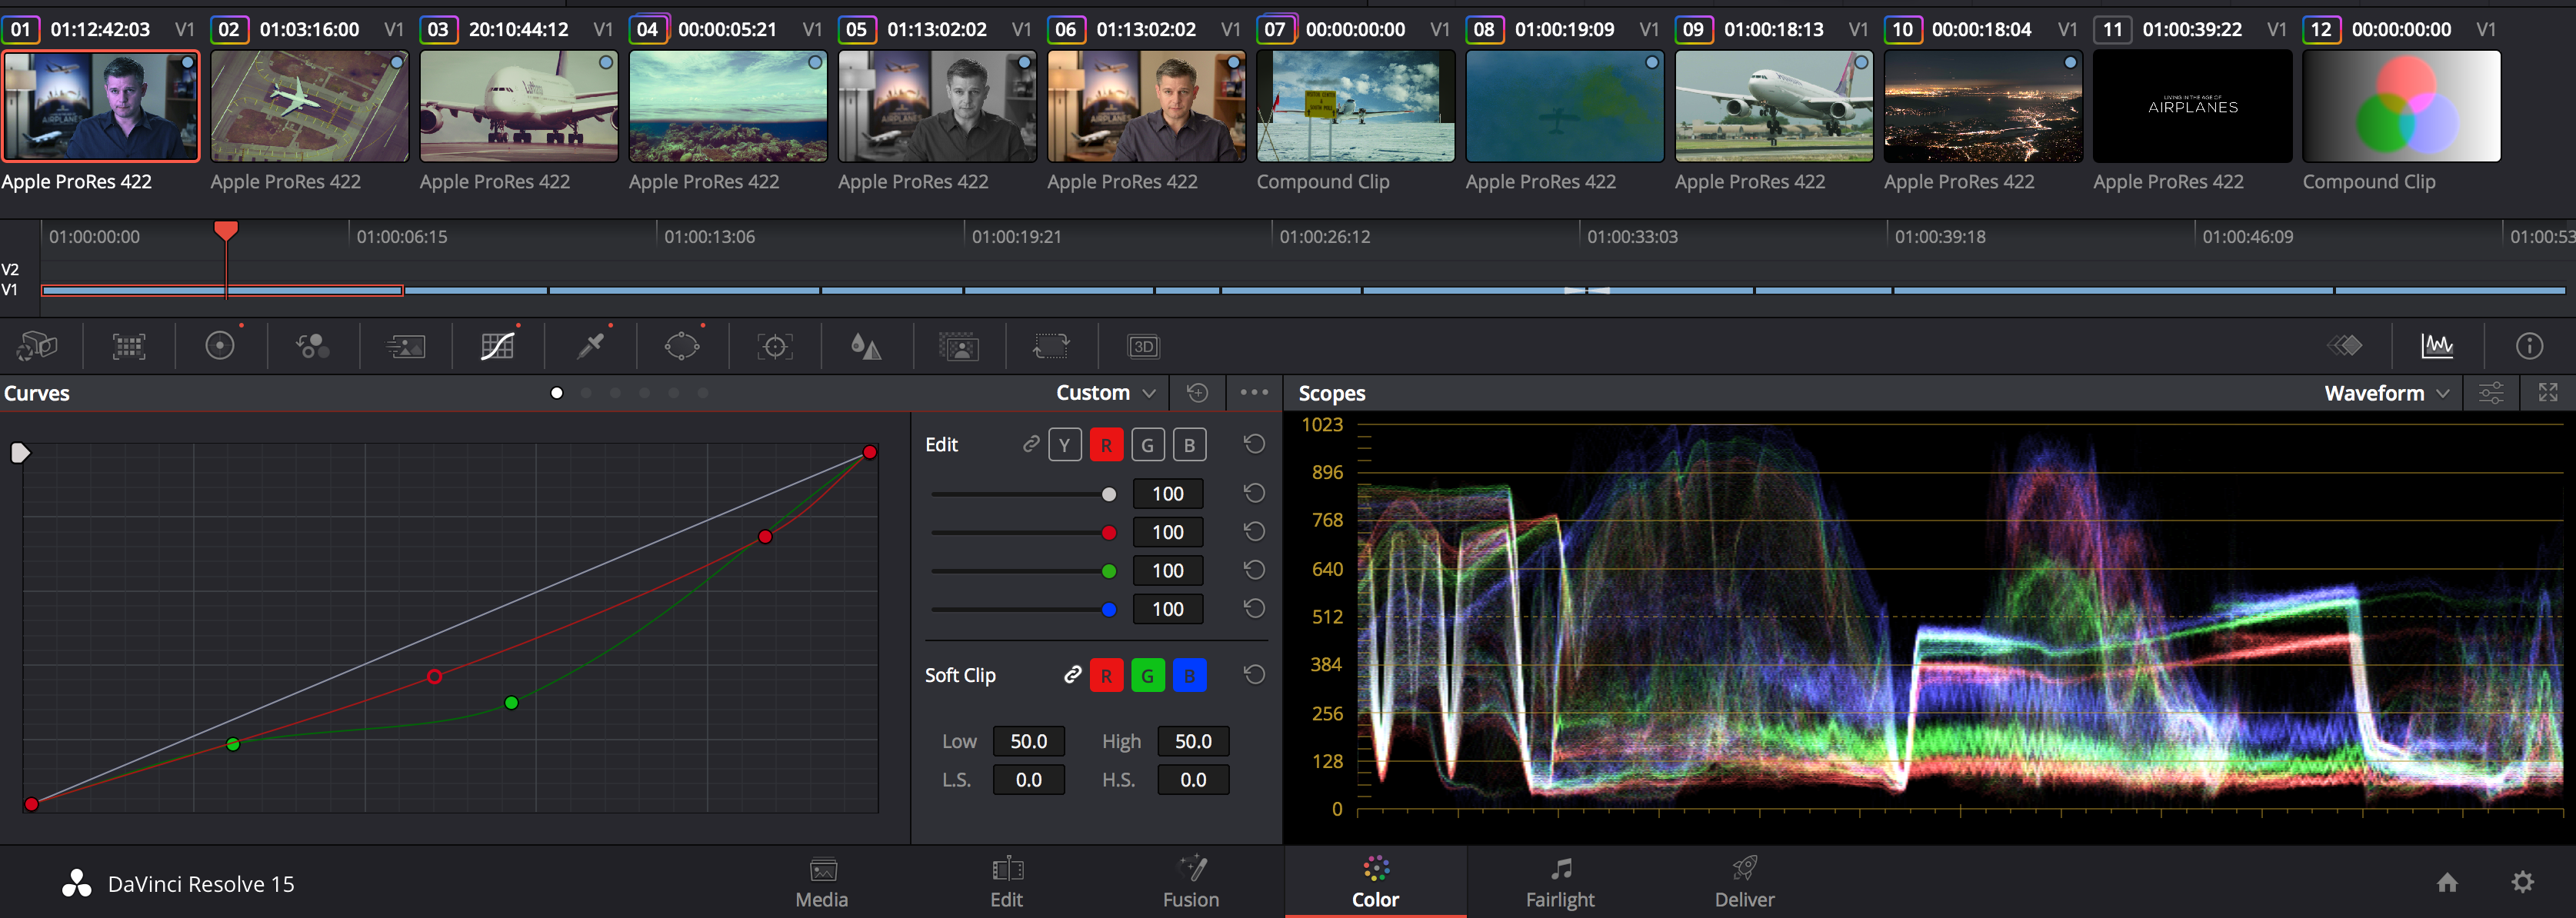Open the Camera Raw palette
The image size is (2576, 918).
point(37,346)
